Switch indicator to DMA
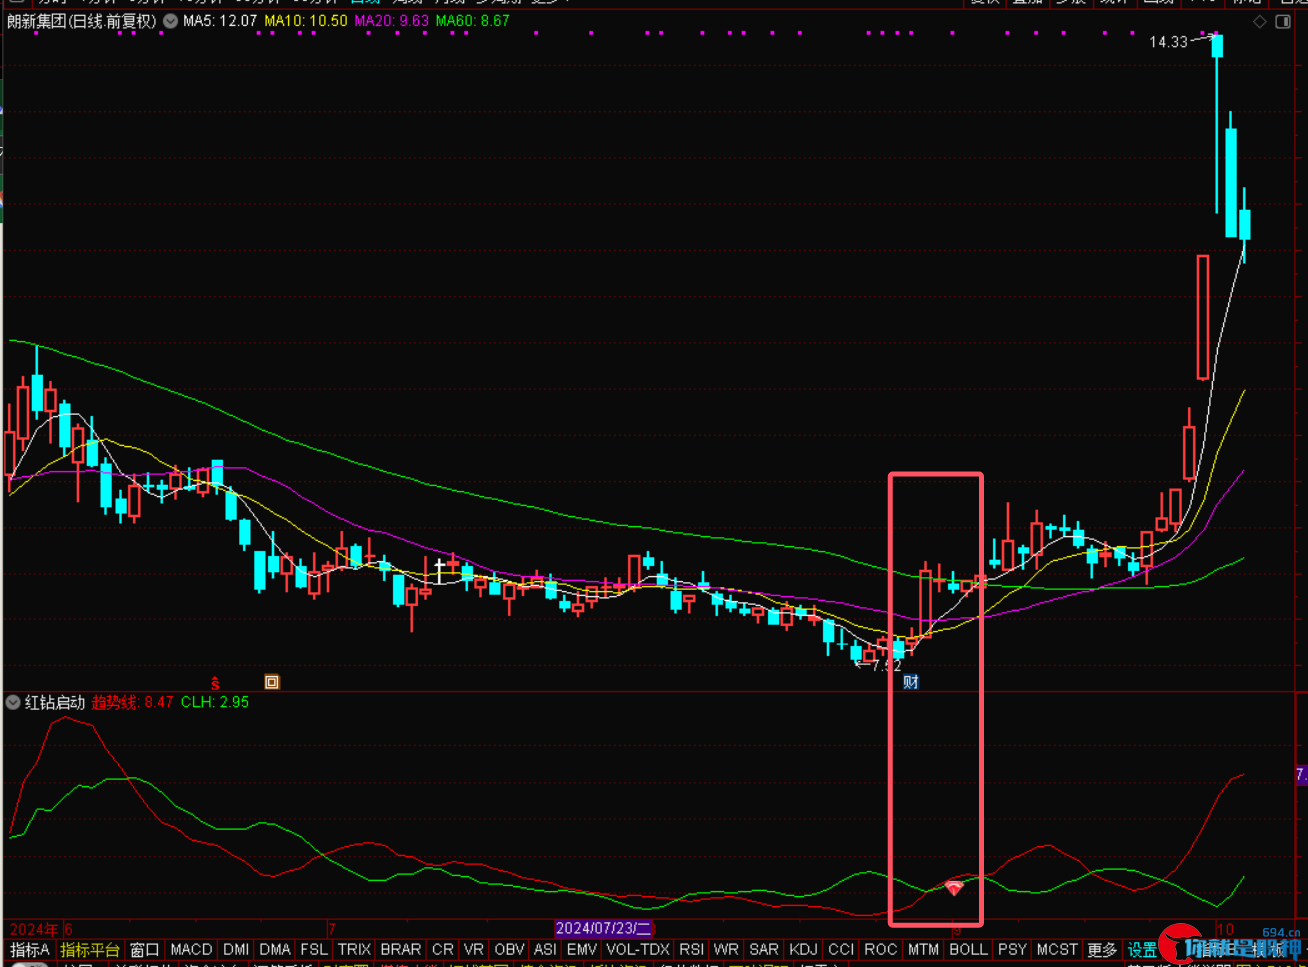The image size is (1308, 967). (x=275, y=949)
